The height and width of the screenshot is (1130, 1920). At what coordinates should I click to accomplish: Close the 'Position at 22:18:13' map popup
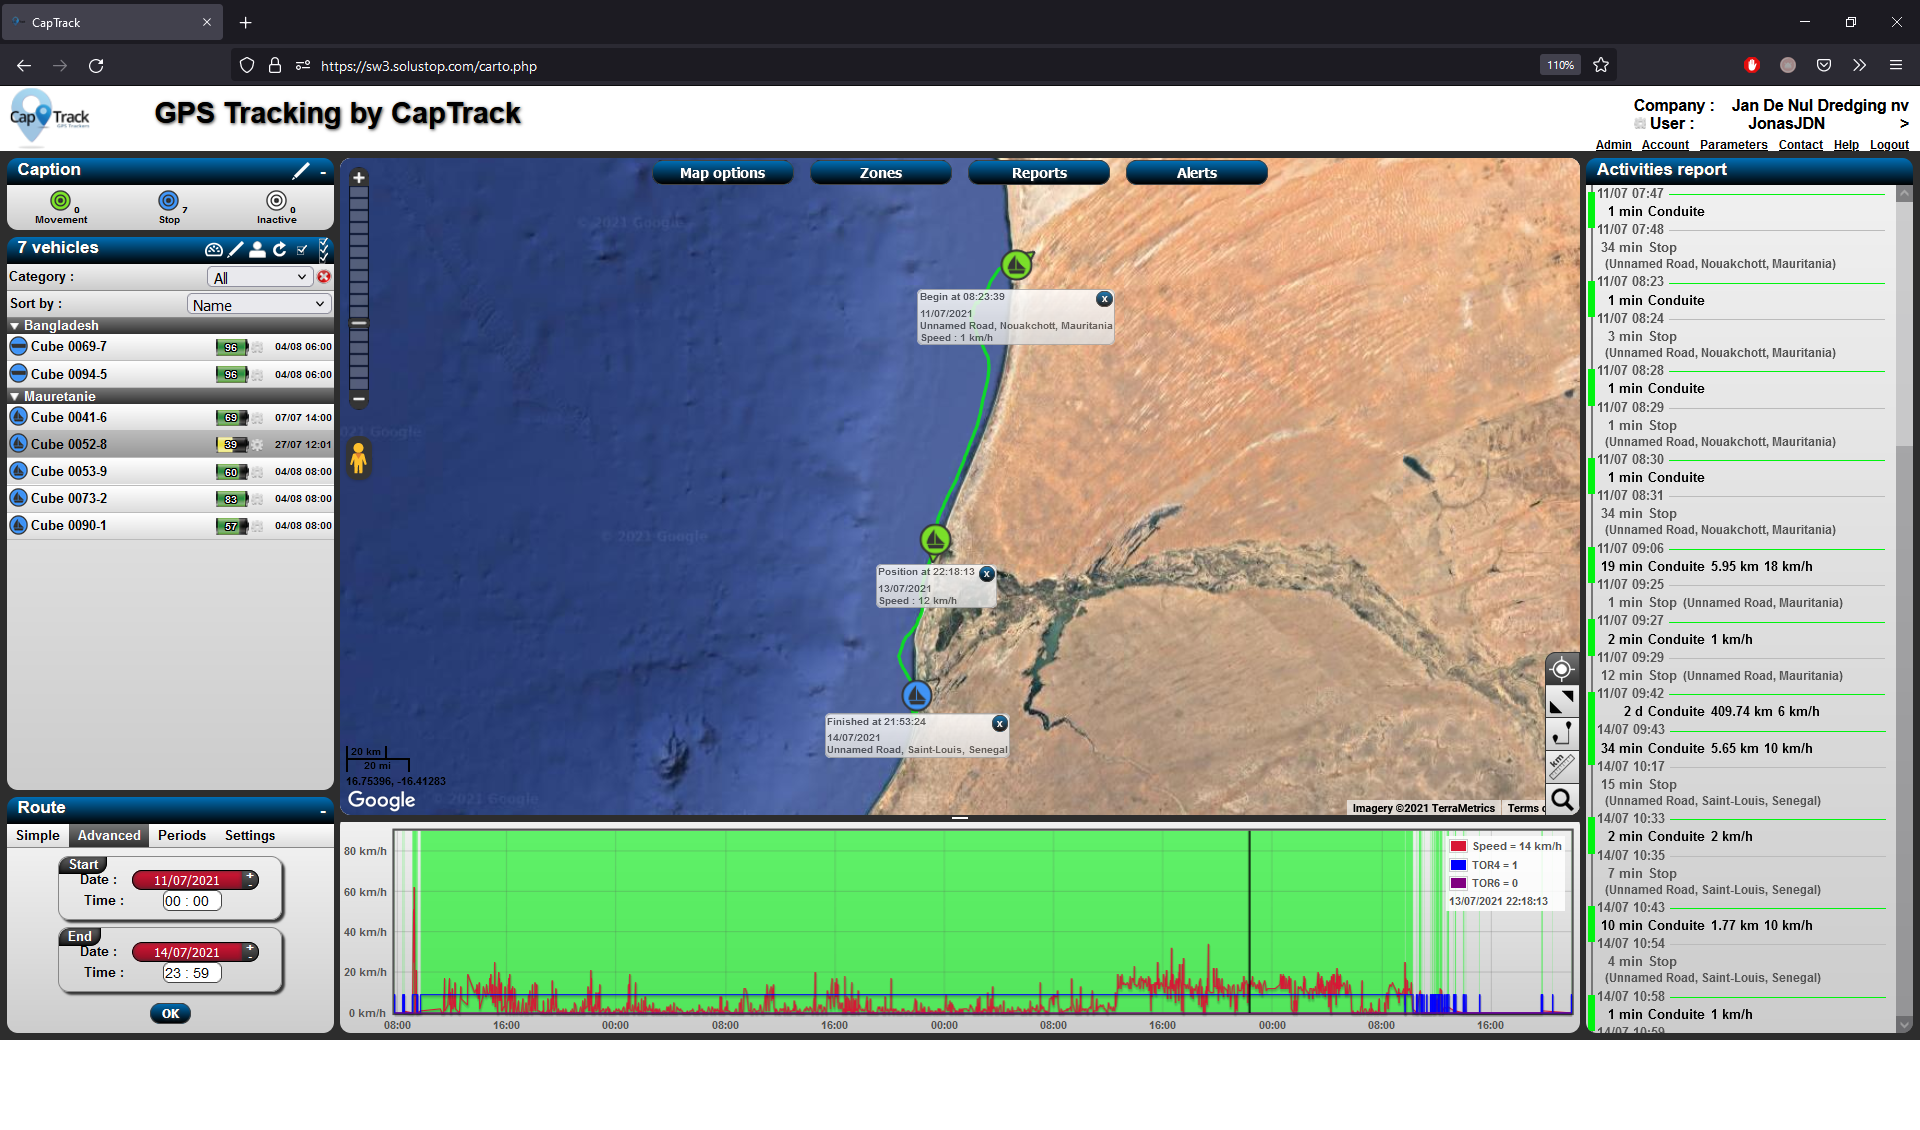click(x=986, y=574)
